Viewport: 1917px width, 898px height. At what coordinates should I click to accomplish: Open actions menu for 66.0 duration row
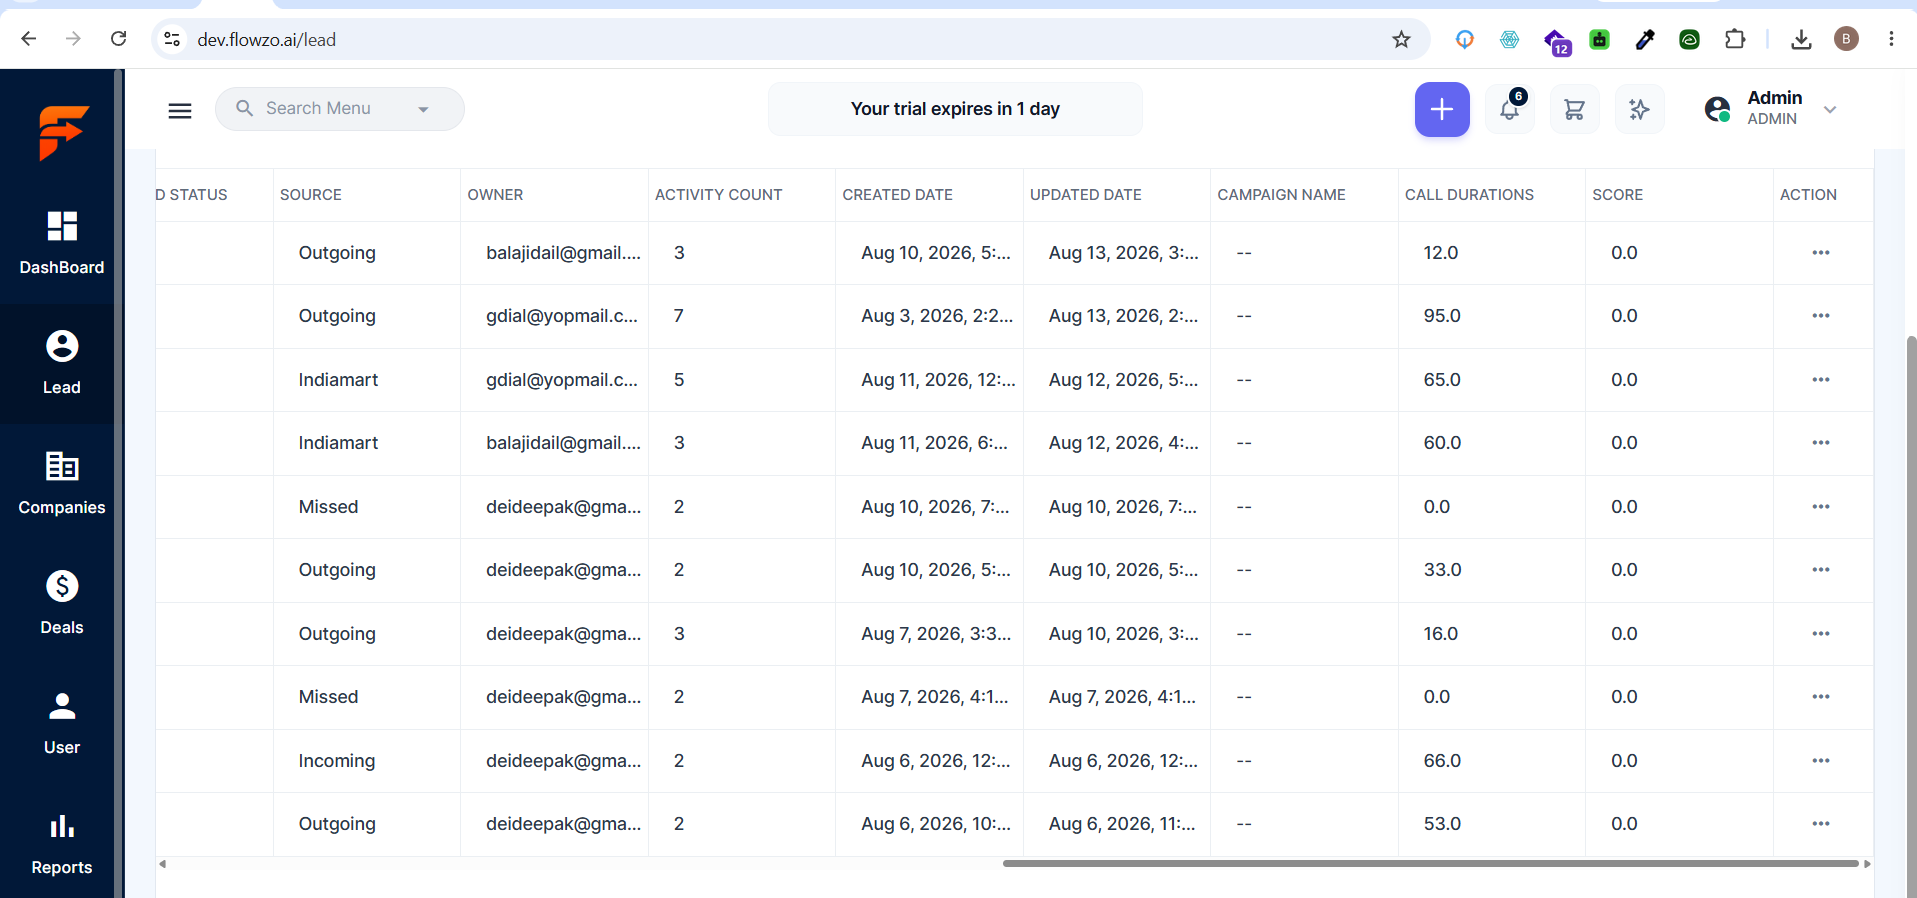tap(1821, 761)
